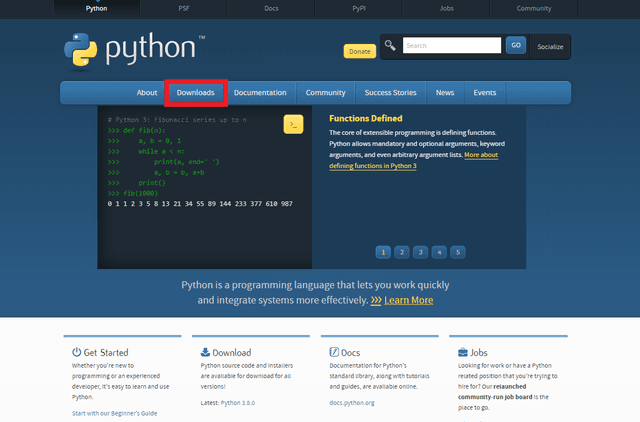
Task: Follow the Learn More link
Action: click(409, 300)
